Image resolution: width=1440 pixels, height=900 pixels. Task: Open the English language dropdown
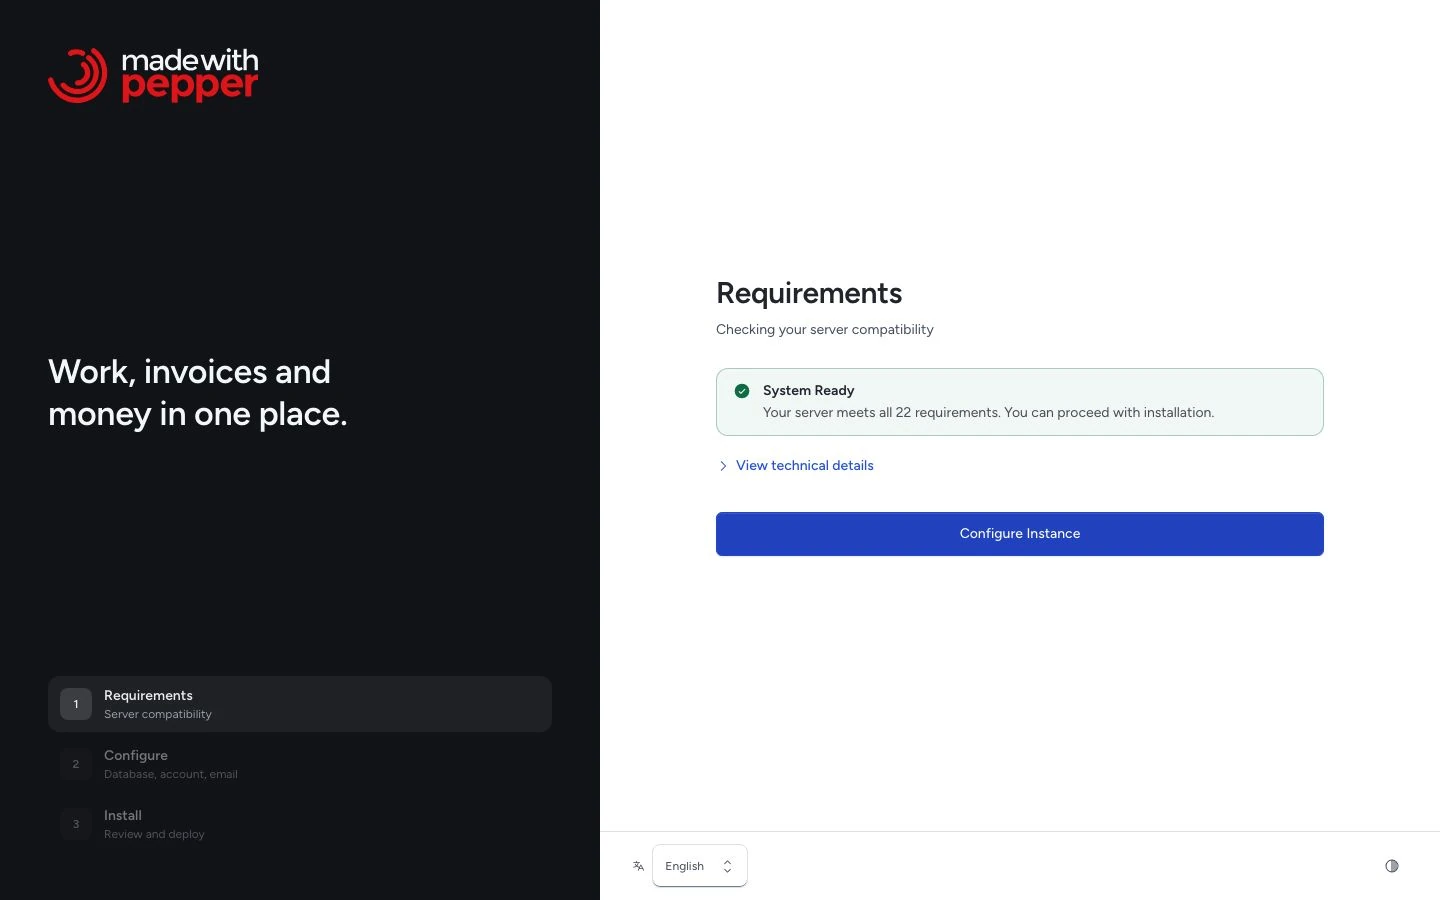tap(700, 866)
